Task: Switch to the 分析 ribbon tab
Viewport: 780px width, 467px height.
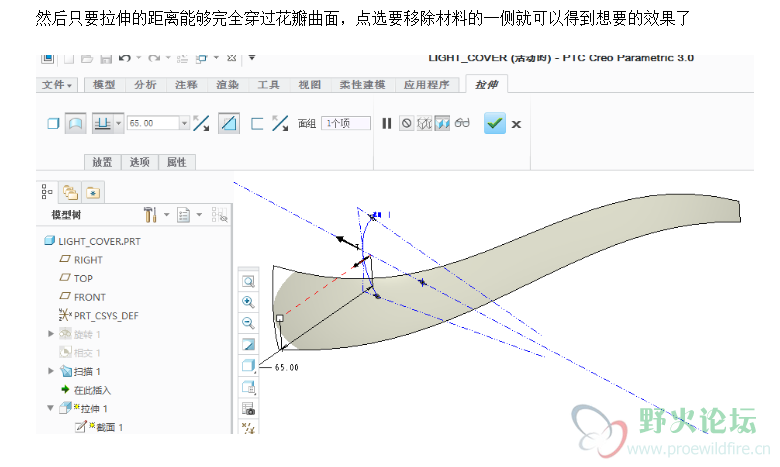Action: 145,85
